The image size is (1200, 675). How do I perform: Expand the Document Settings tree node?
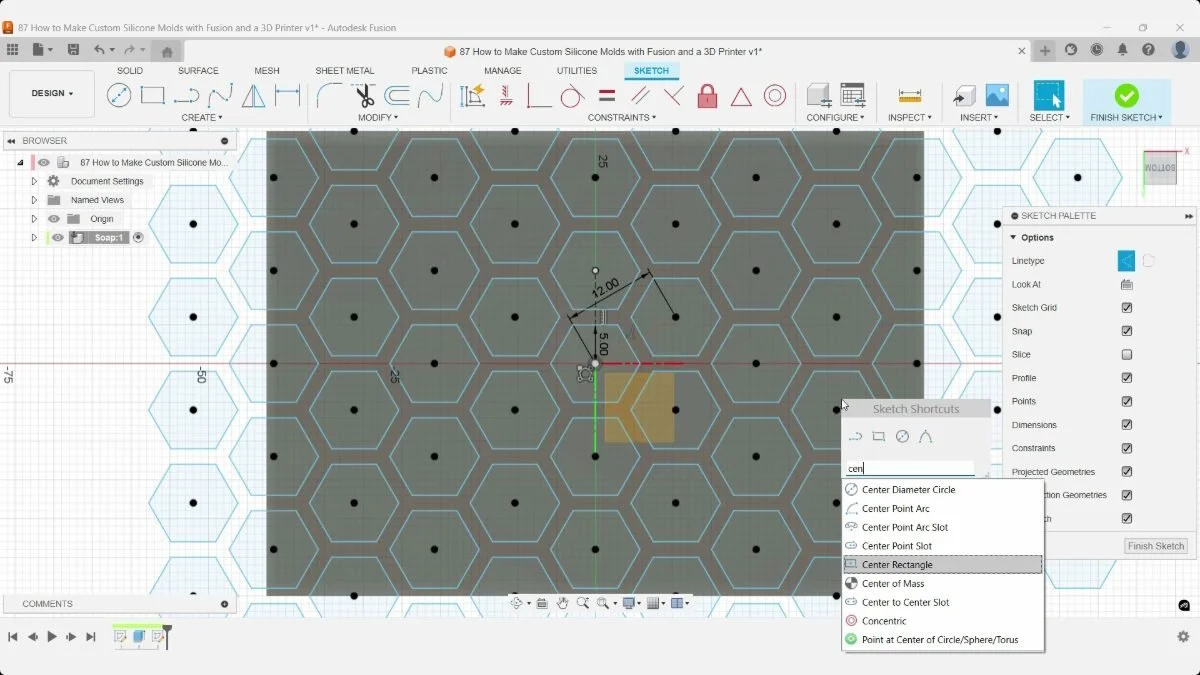[34, 182]
